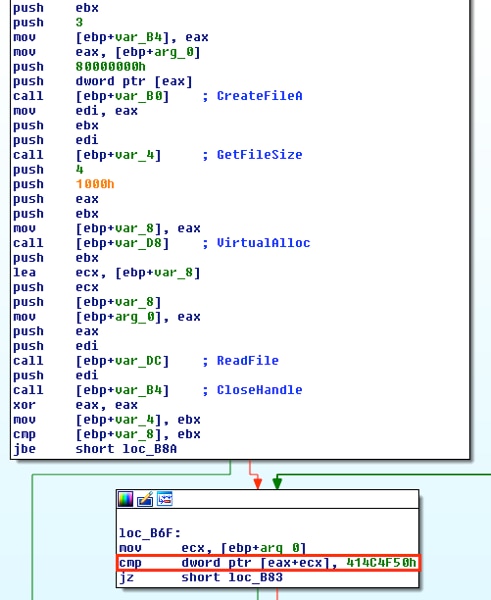Click the green branch arrow head

tap(277, 483)
